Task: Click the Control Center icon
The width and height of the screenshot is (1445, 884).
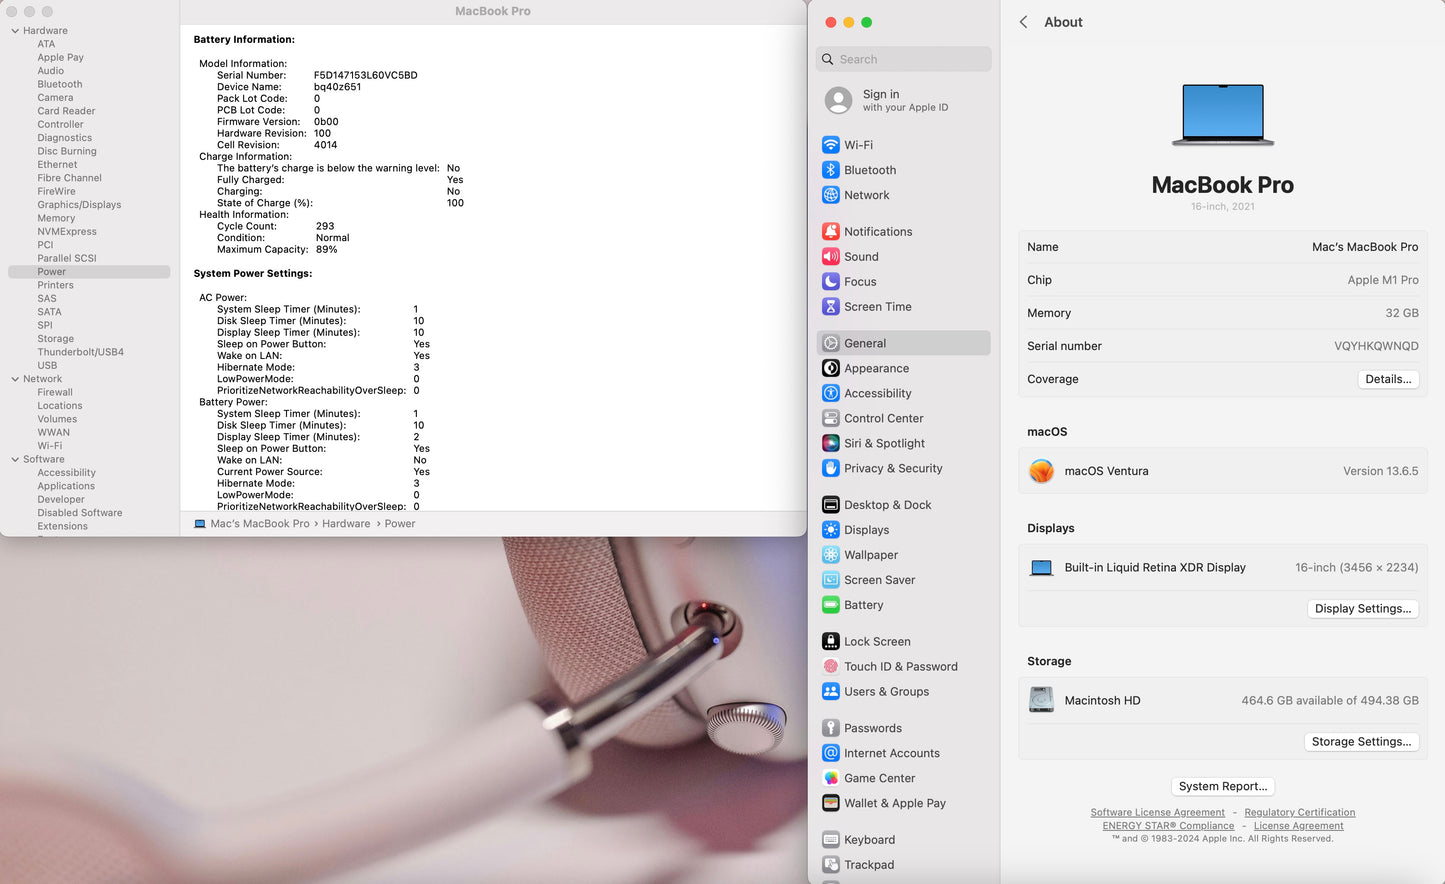Action: 830,418
